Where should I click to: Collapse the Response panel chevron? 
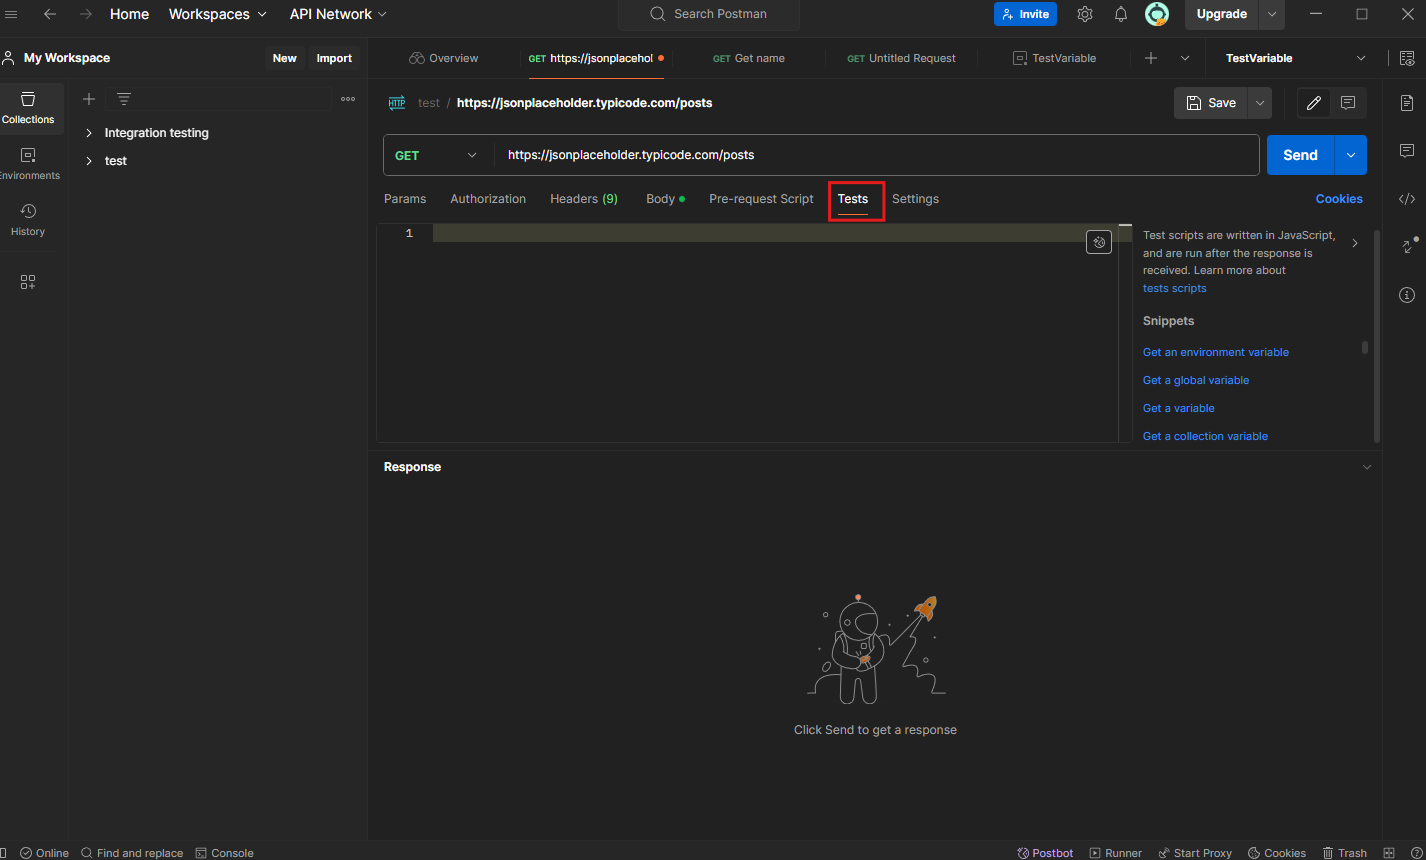(x=1367, y=467)
